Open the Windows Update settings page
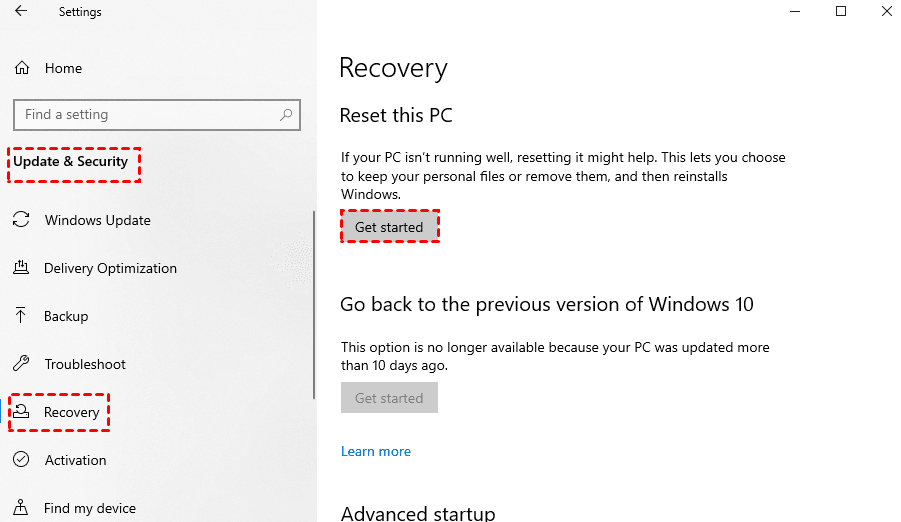 click(x=97, y=220)
